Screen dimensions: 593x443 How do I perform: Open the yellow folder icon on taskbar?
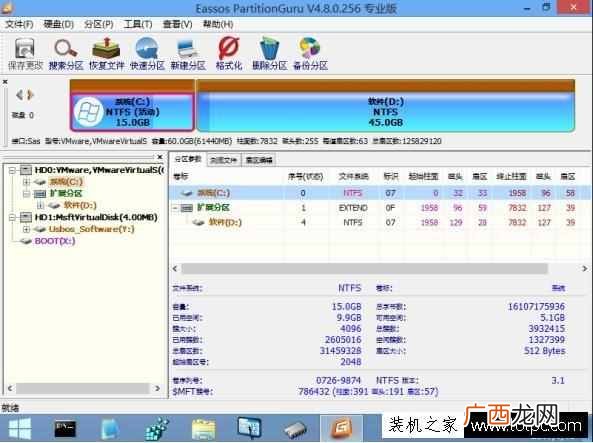[x=203, y=429]
